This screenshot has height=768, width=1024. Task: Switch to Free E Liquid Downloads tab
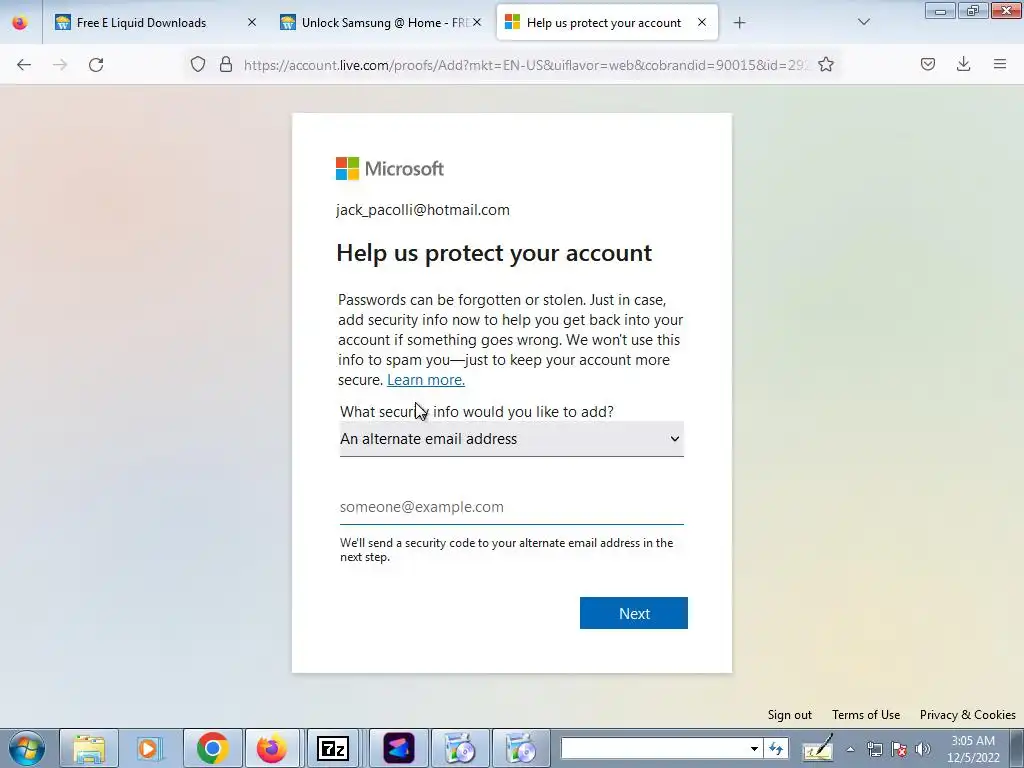[142, 23]
